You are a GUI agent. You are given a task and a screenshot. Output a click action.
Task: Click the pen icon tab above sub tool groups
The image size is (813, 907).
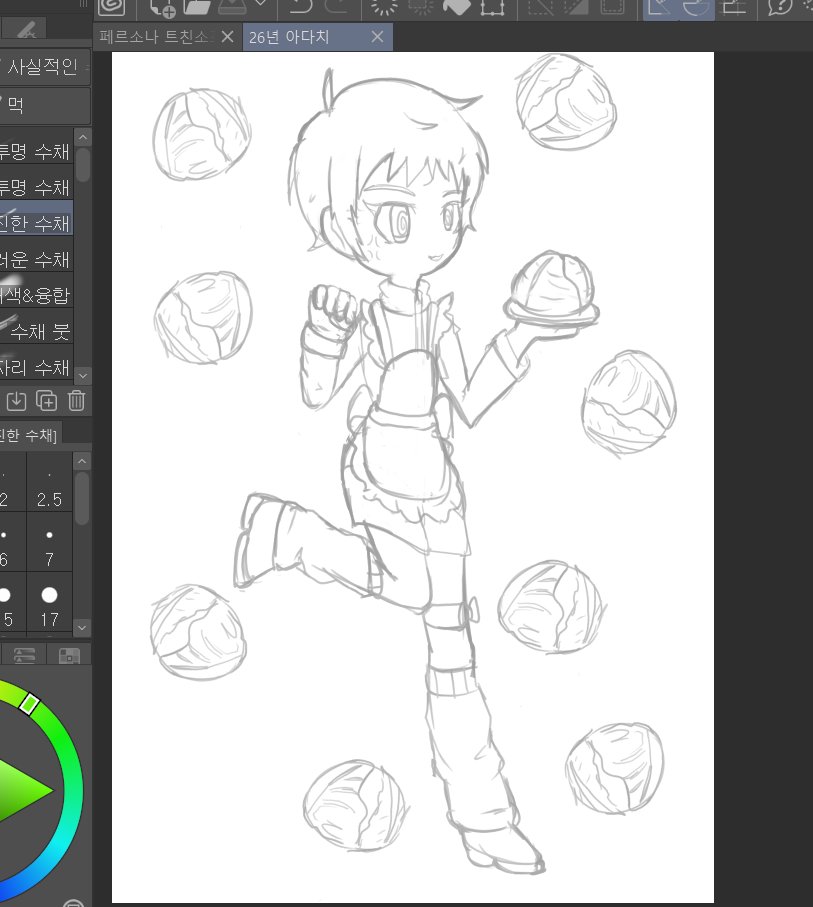[25, 29]
